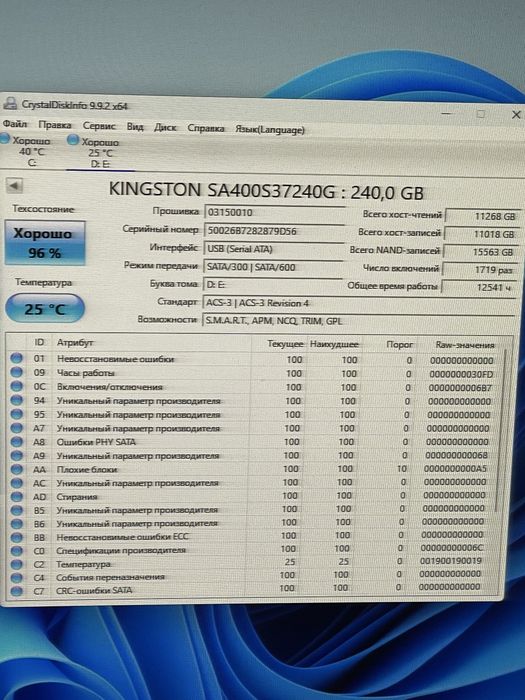Click status dot for C7 CRC-ошибки SATA
The width and height of the screenshot is (525, 700).
click(x=16, y=591)
